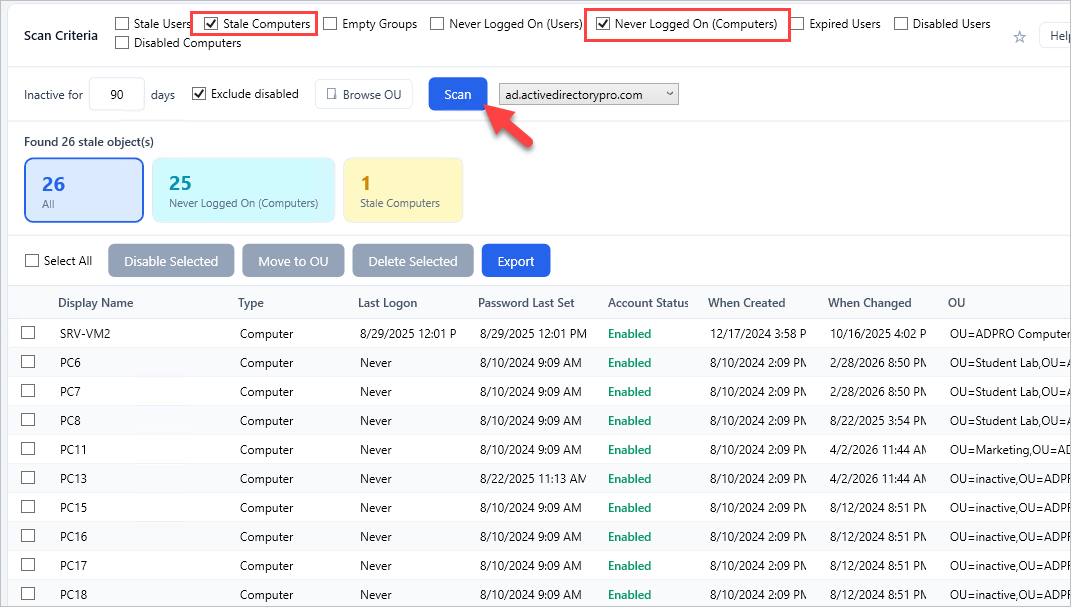
Task: Uncheck the Stale Computers checkbox
Action: pos(211,24)
